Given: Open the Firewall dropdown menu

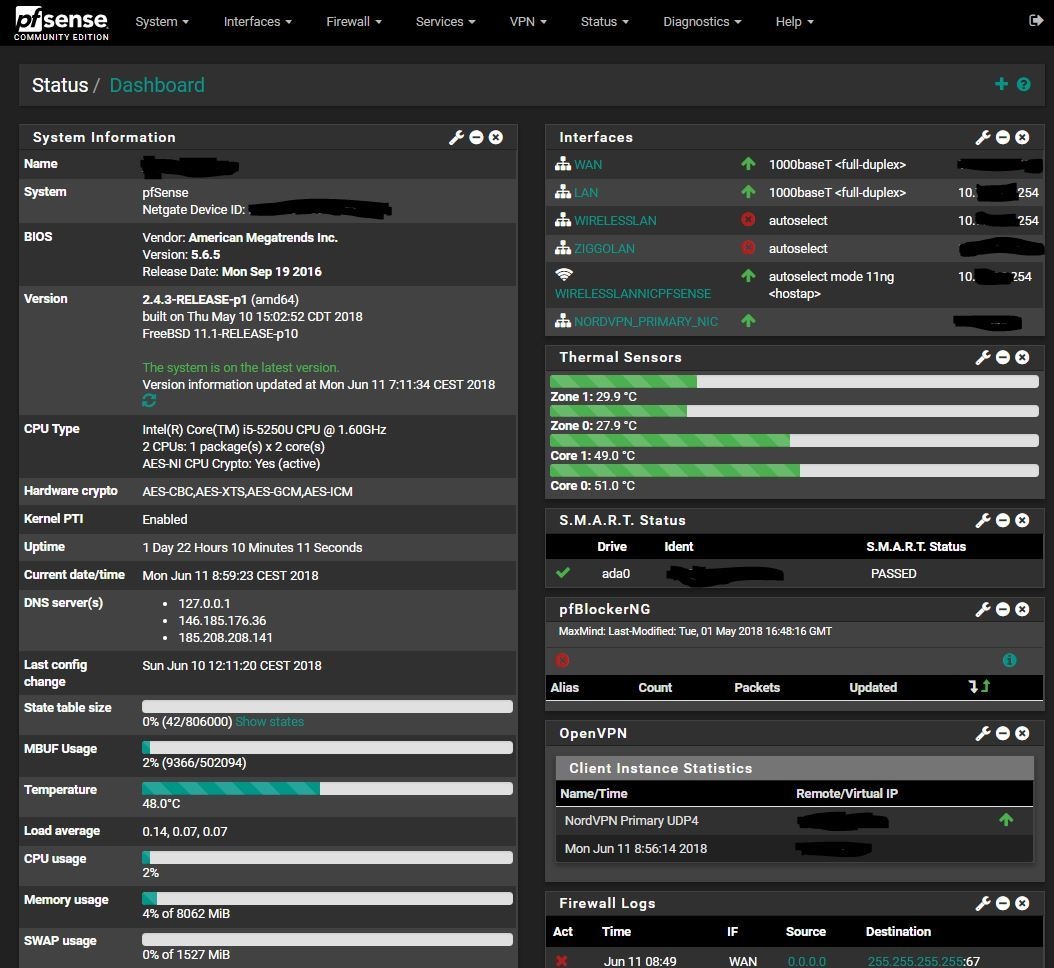Looking at the screenshot, I should 354,22.
